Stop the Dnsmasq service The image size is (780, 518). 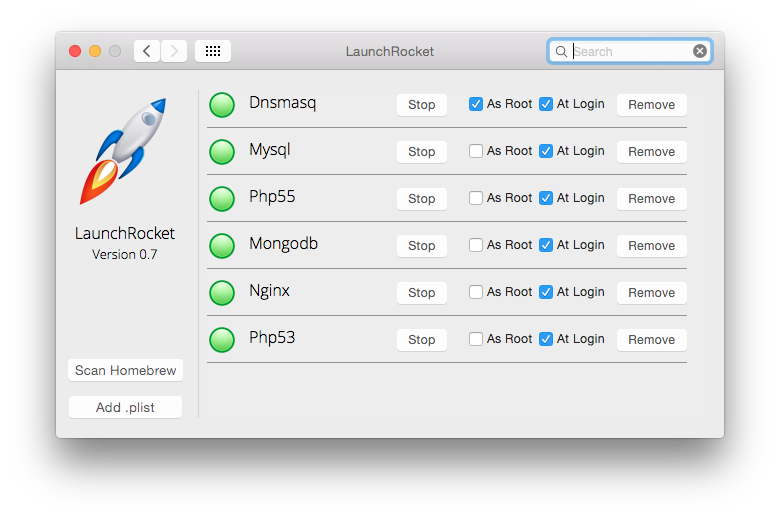(421, 104)
